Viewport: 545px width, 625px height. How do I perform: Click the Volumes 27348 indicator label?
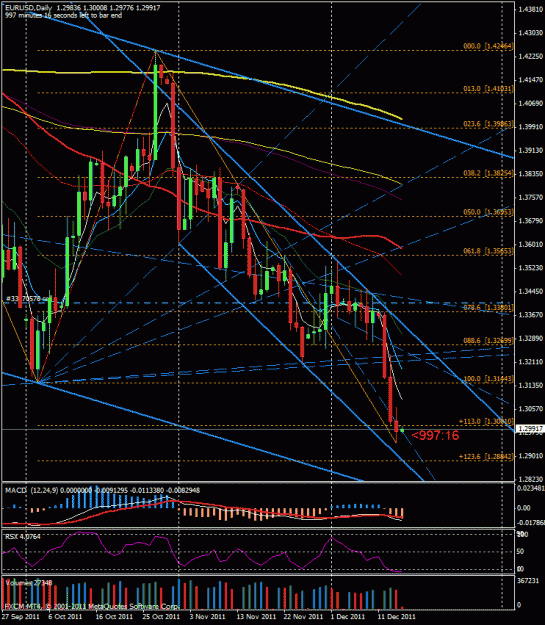pyautogui.click(x=29, y=583)
